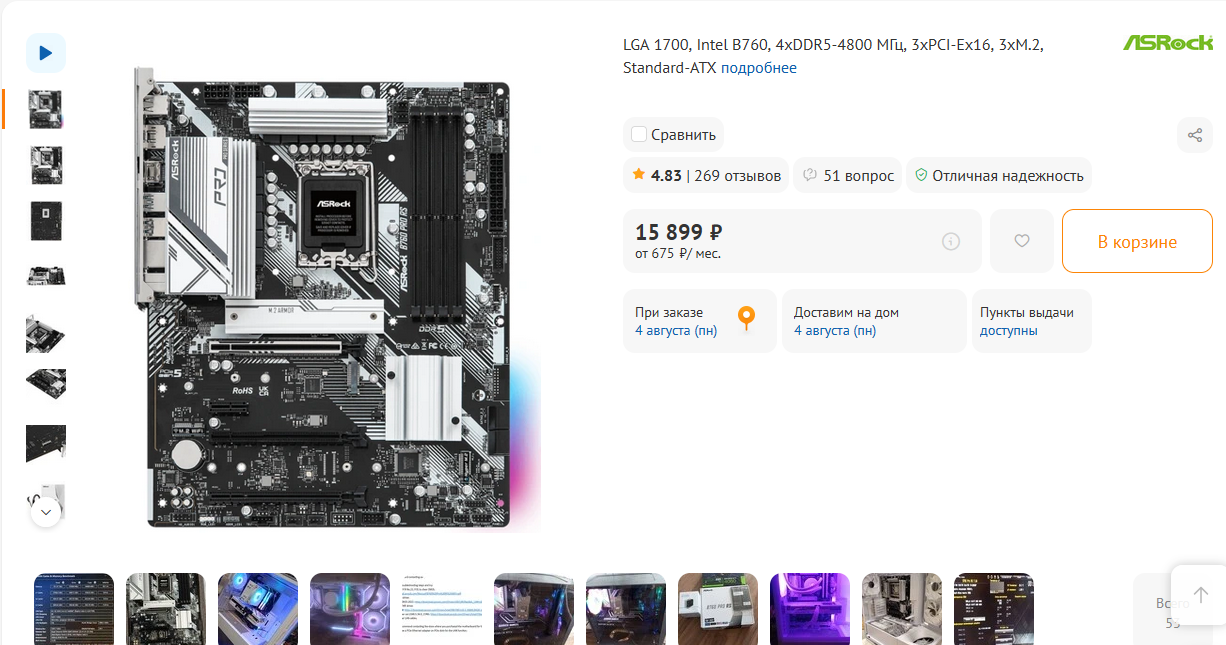Select the dark motherboard back-side thumbnail

(46, 221)
